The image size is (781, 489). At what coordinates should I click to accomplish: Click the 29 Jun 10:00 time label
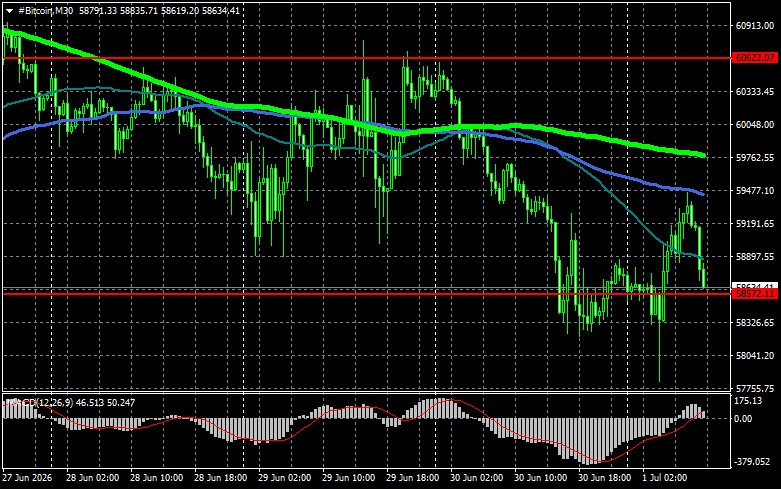349,478
